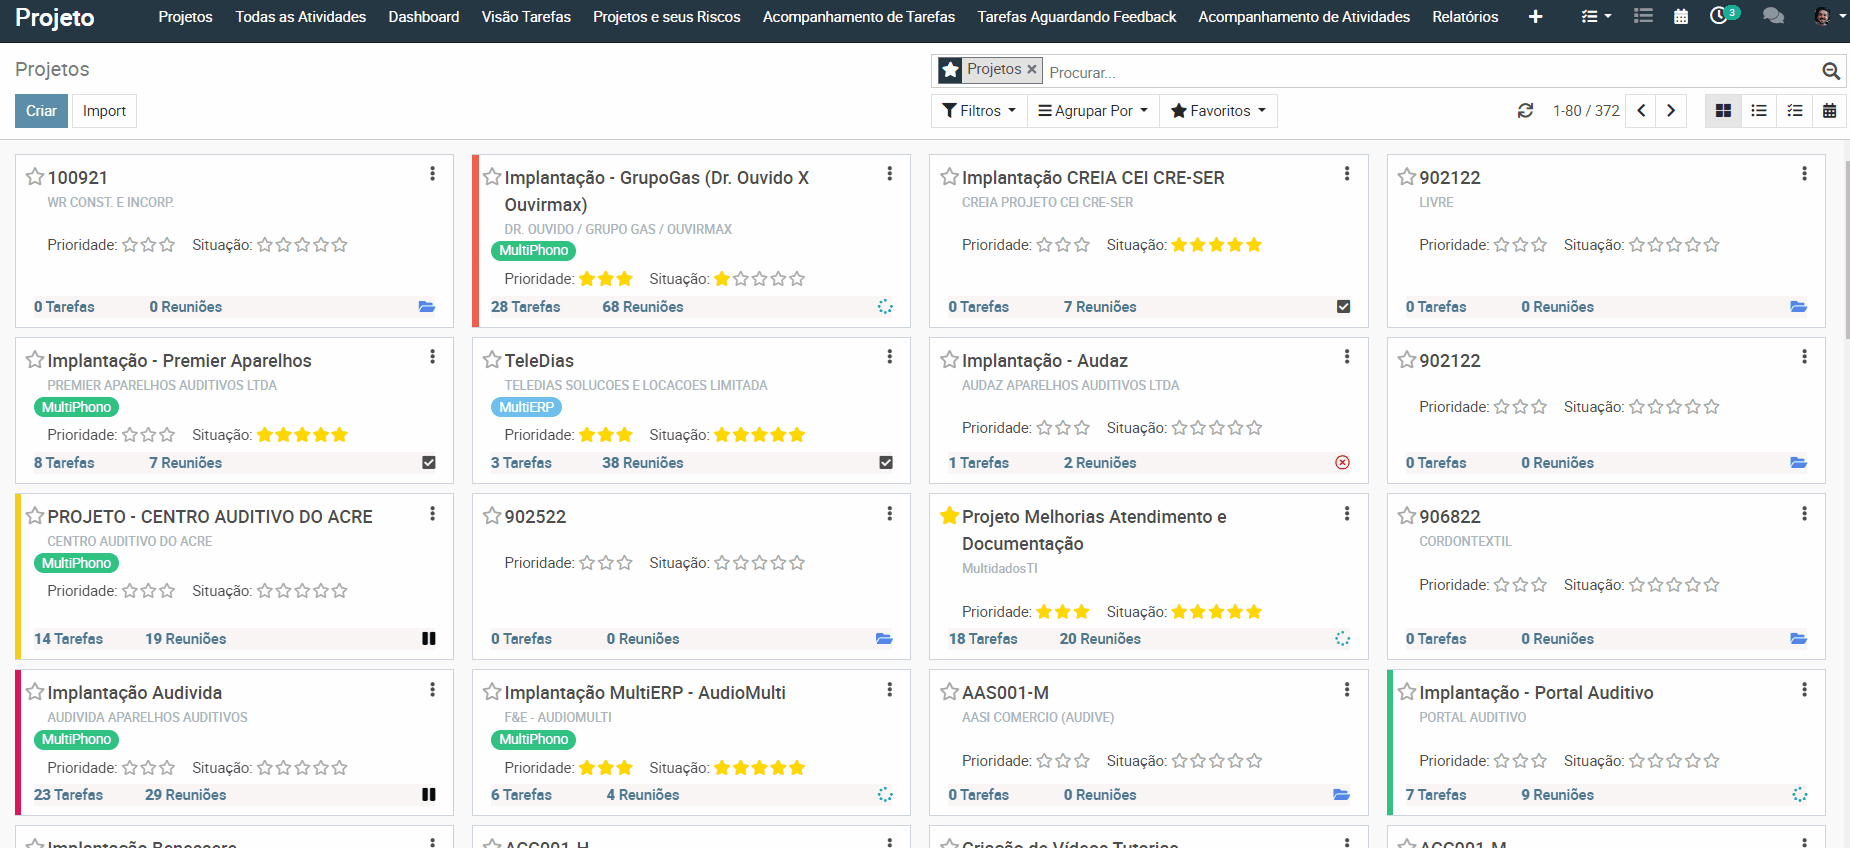Click the calendar icon in top navbar
The width and height of the screenshot is (1850, 848).
click(x=1681, y=16)
